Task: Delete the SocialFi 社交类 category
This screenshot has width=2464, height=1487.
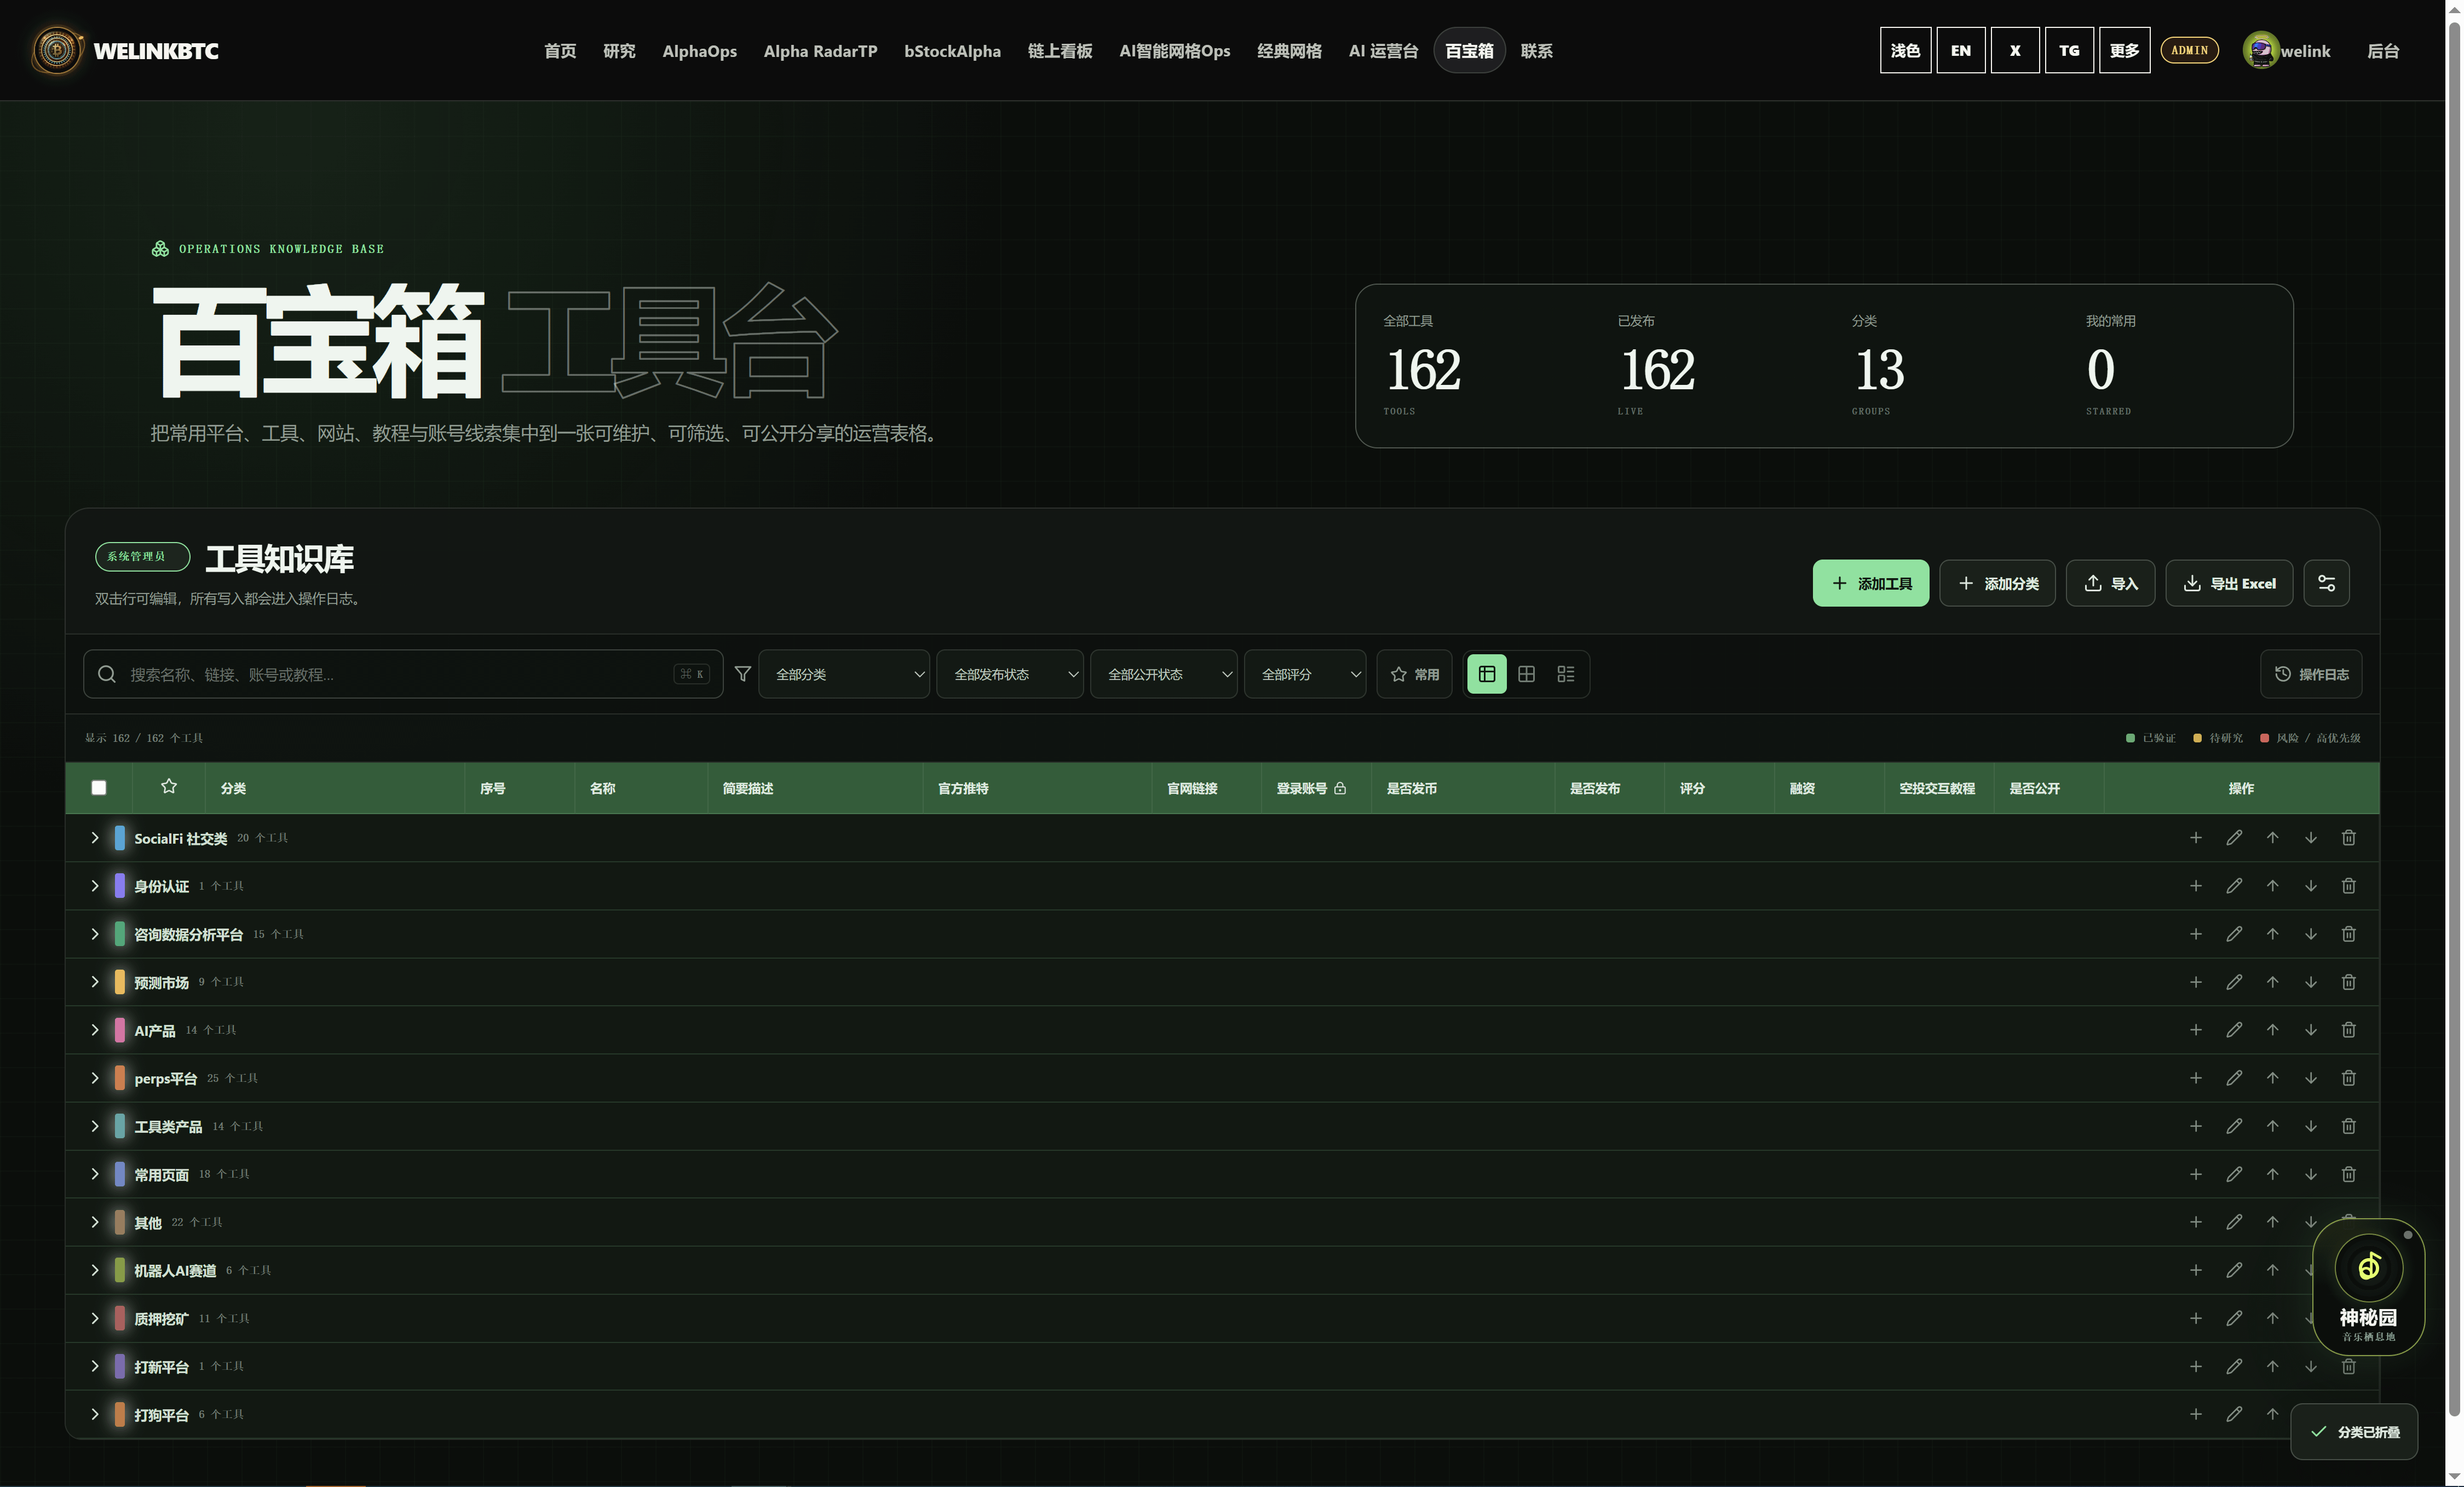Action: (x=2349, y=838)
